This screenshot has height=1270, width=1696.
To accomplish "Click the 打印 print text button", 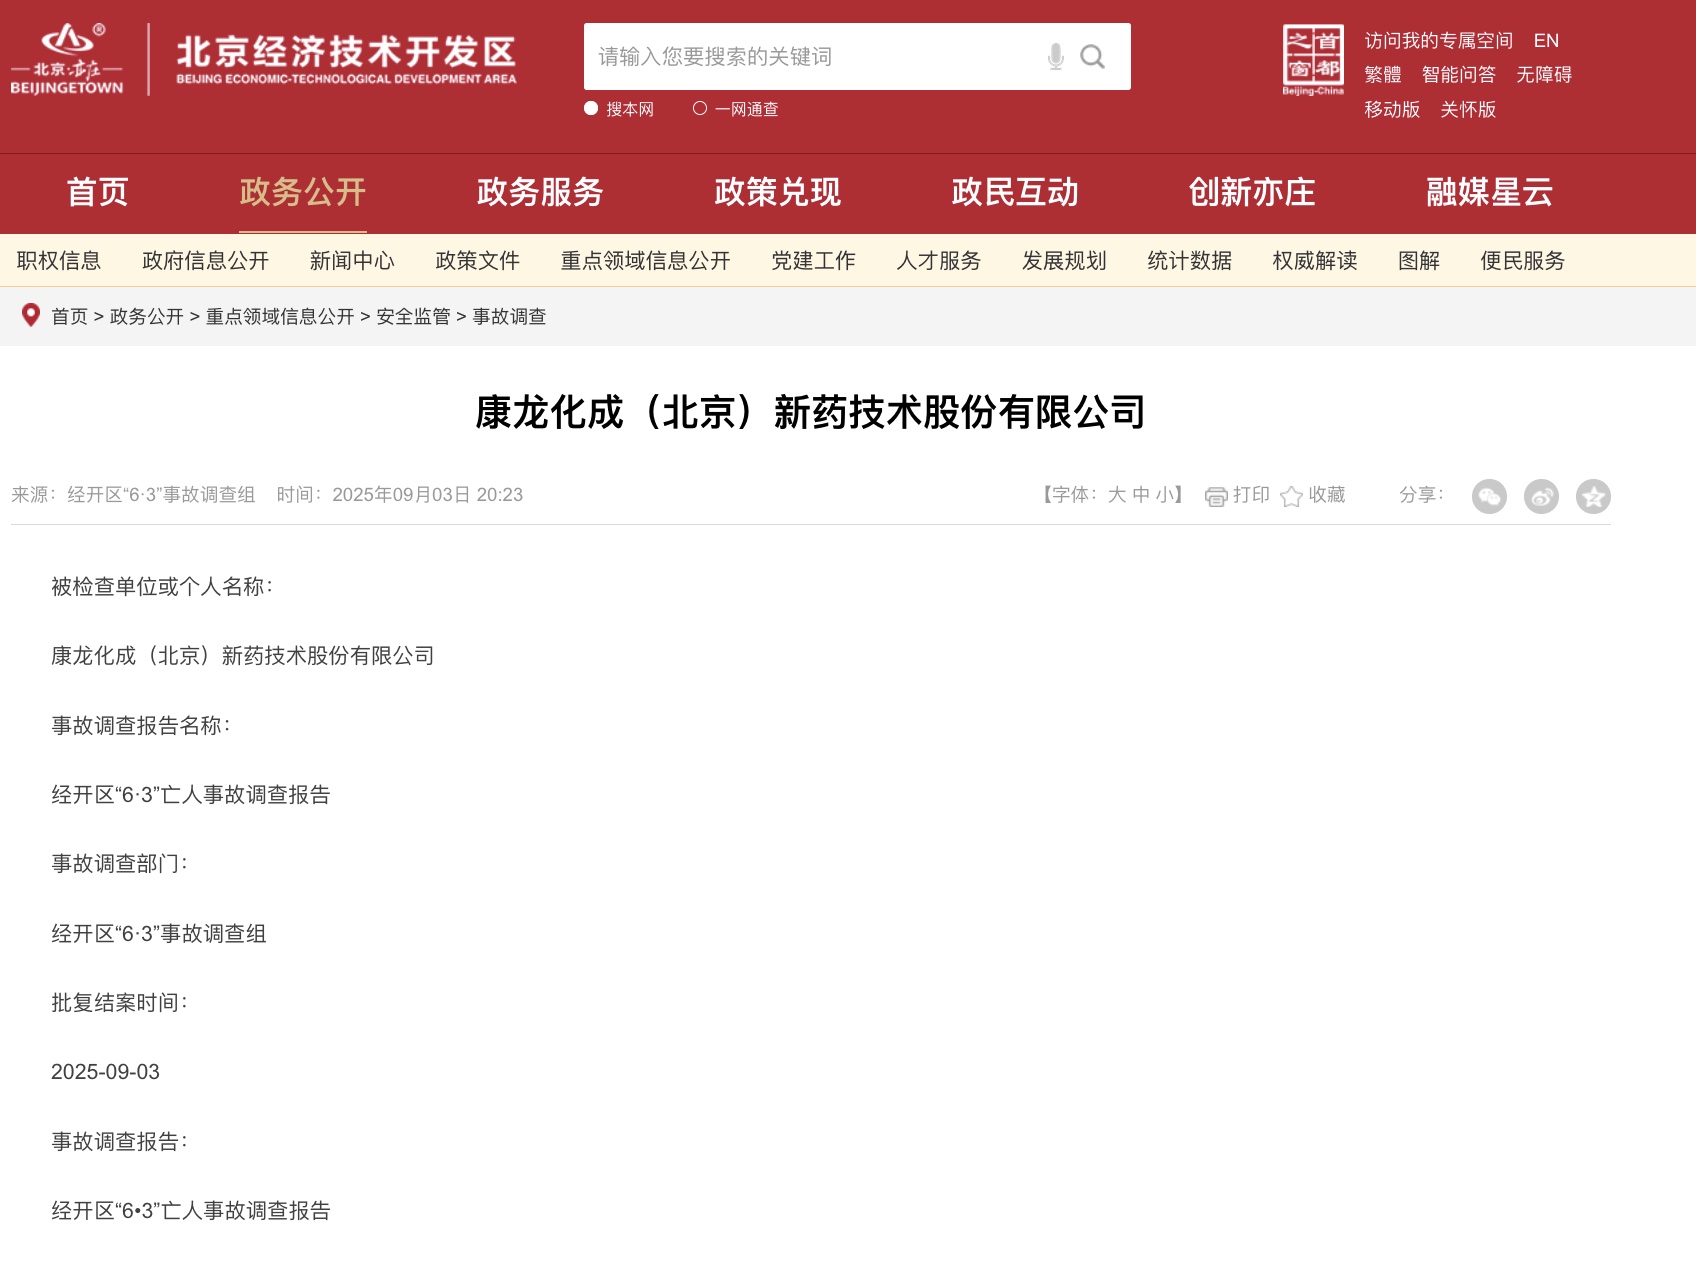I will click(x=1251, y=495).
